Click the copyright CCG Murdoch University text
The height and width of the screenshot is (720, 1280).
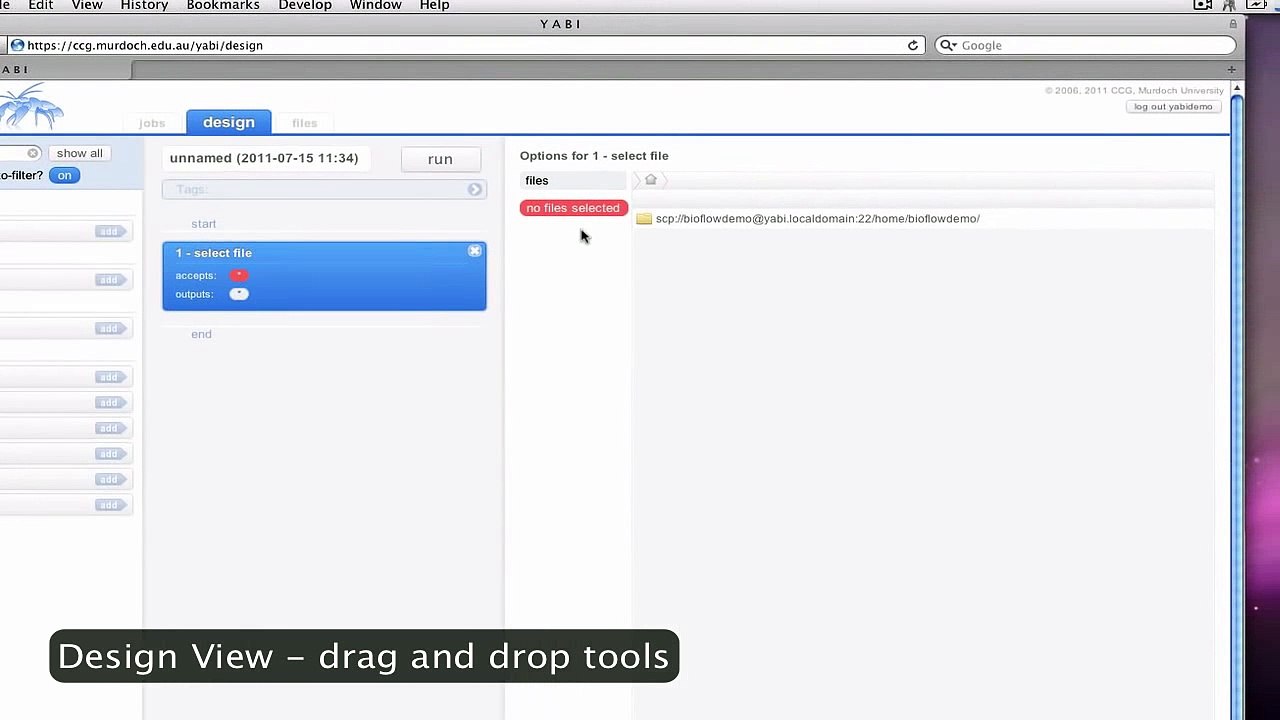(1134, 90)
